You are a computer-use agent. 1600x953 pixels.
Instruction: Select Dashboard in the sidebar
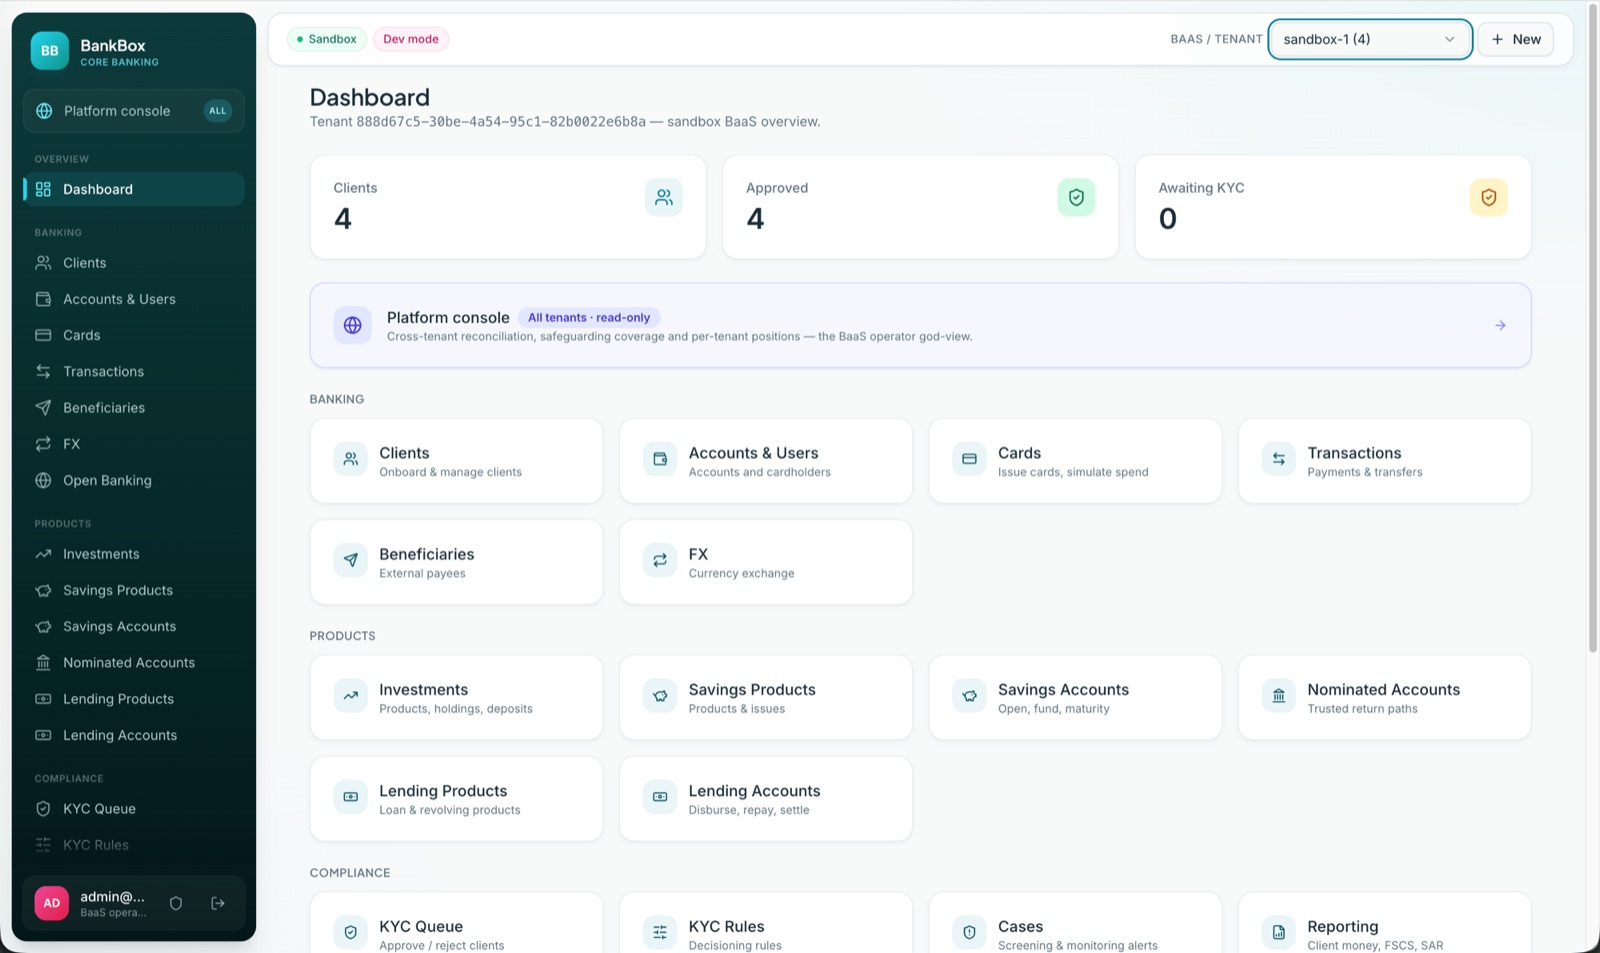click(x=133, y=189)
